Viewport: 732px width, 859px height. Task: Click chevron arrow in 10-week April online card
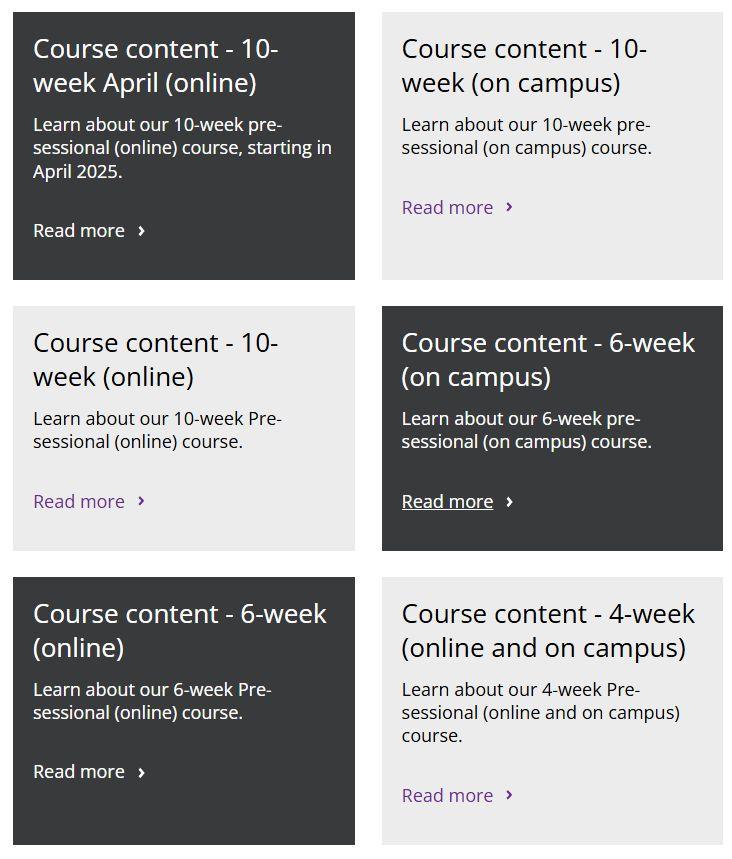click(141, 231)
